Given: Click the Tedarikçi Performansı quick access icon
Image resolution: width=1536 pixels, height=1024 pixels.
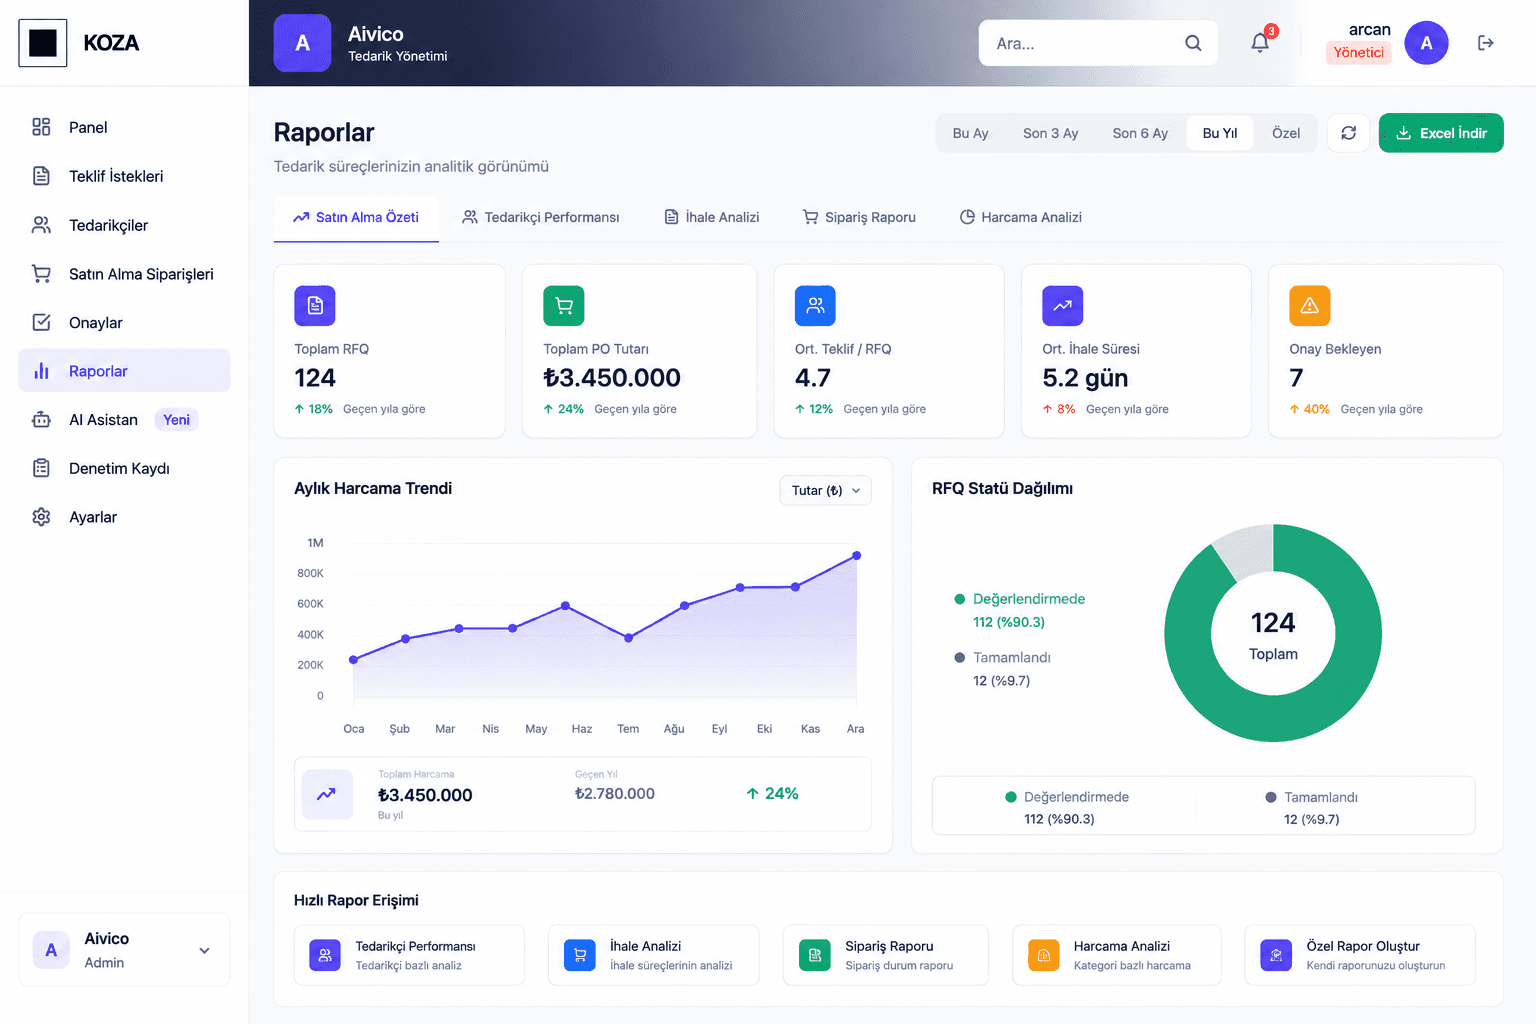Looking at the screenshot, I should (x=325, y=955).
